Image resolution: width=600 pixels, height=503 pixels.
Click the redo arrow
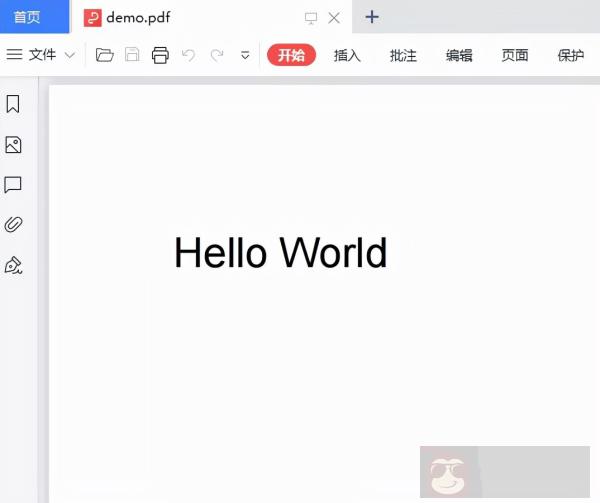[x=217, y=55]
